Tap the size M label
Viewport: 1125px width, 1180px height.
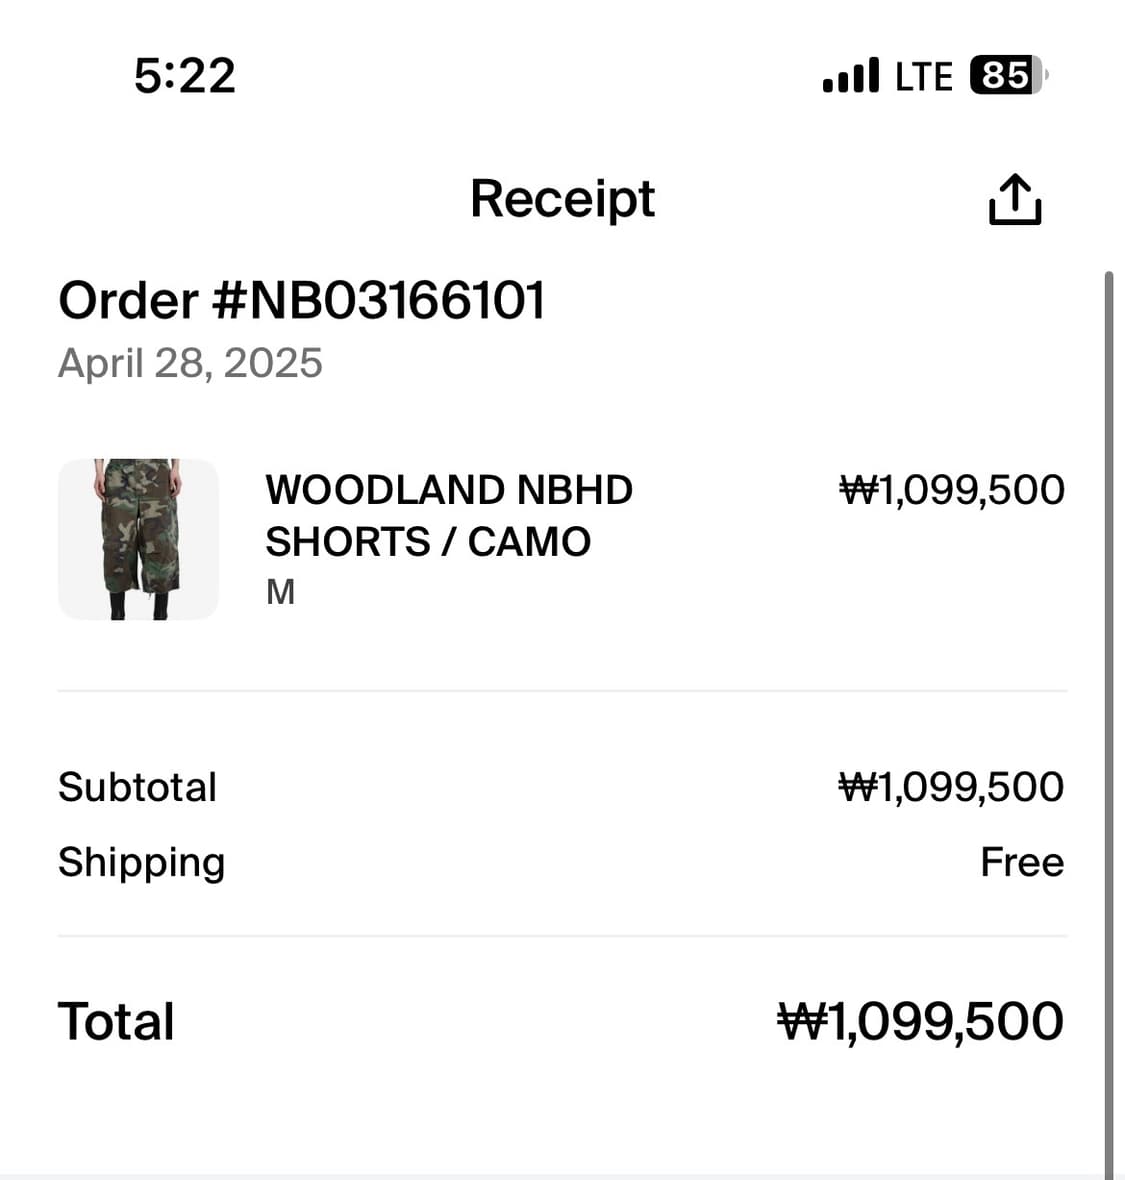280,592
